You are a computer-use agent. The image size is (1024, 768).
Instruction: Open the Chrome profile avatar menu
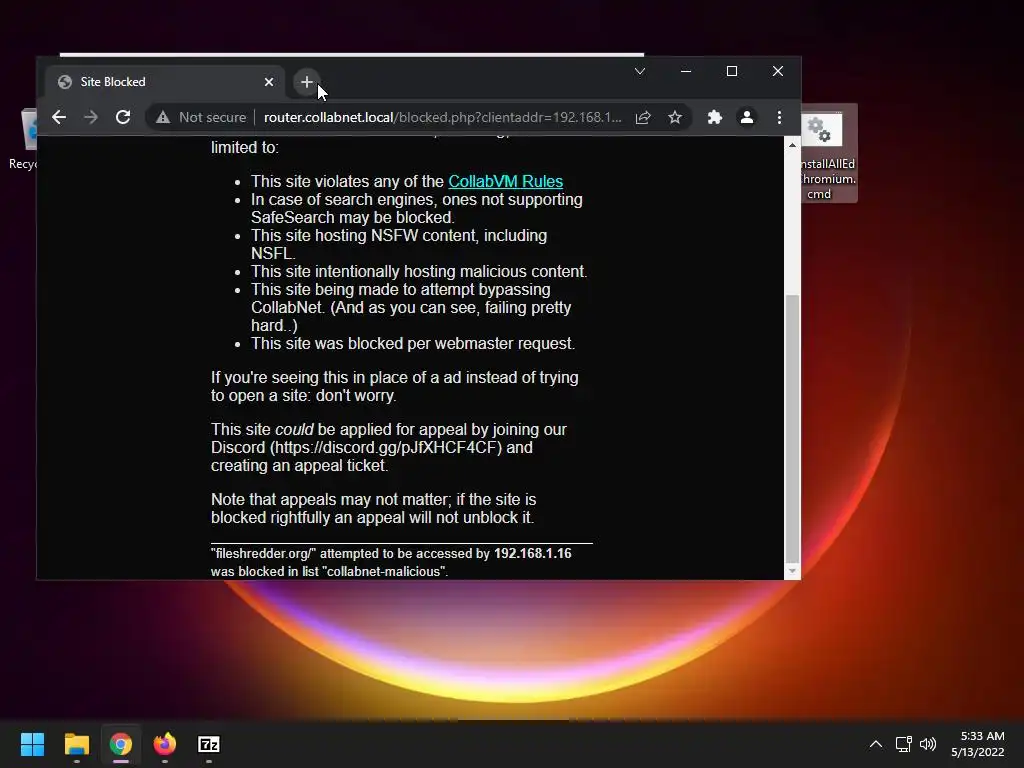point(746,118)
